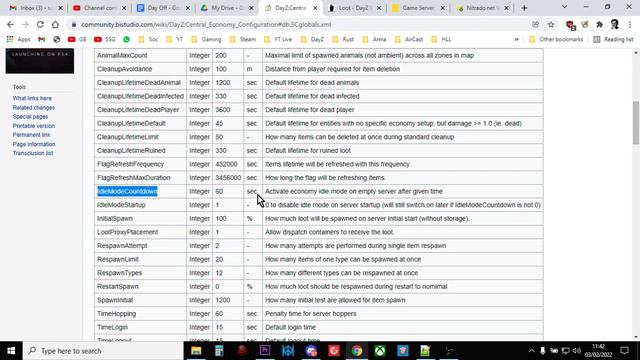640x360 pixels.
Task: Open the Permanent link
Action: pyautogui.click(x=31, y=135)
